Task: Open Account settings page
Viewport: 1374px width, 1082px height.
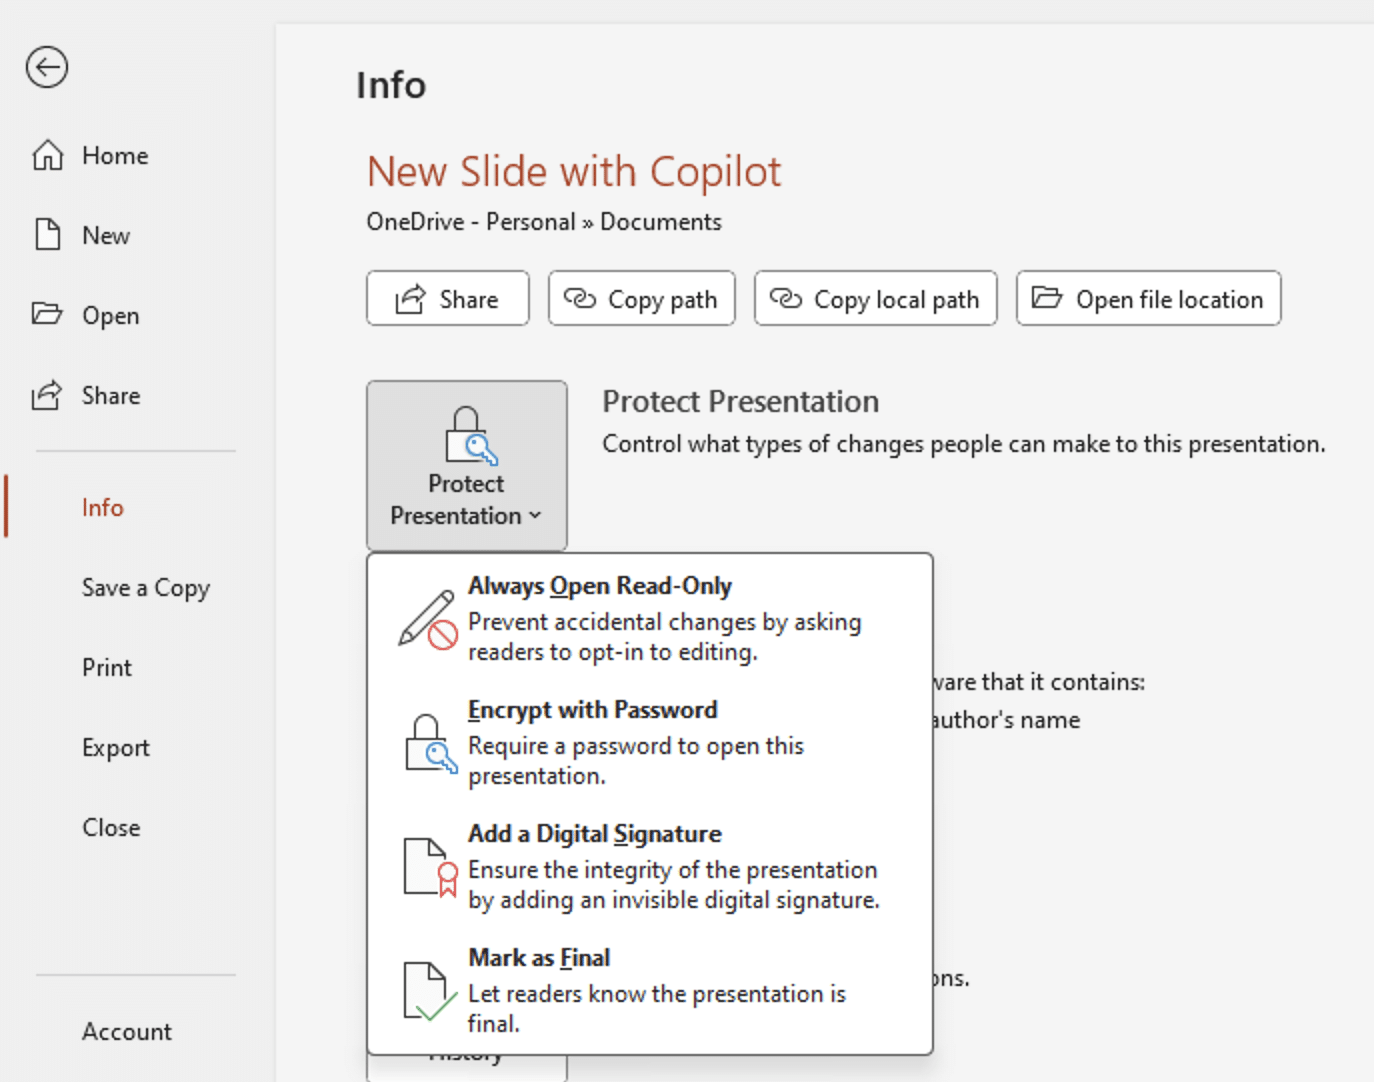Action: click(x=127, y=1031)
